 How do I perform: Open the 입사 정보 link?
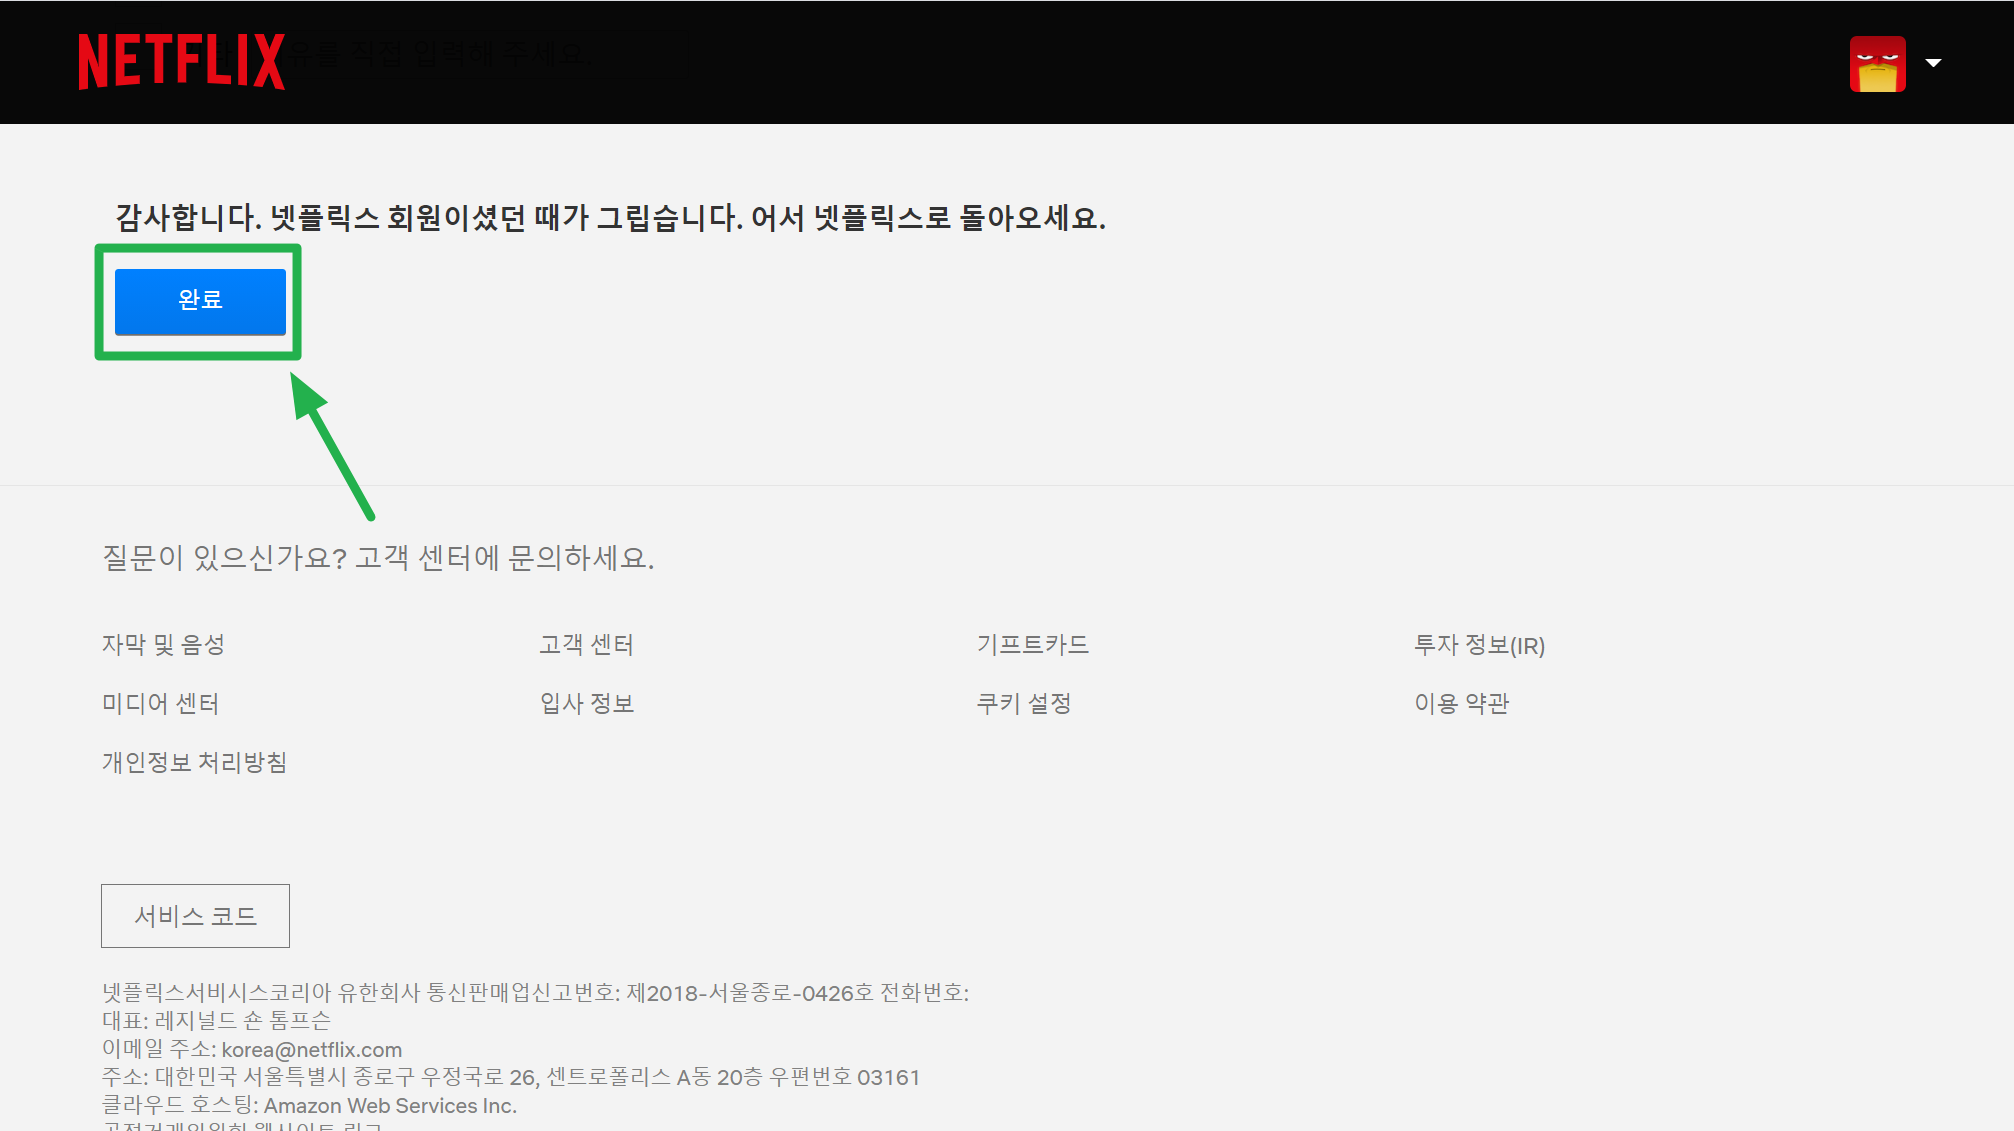[x=586, y=704]
